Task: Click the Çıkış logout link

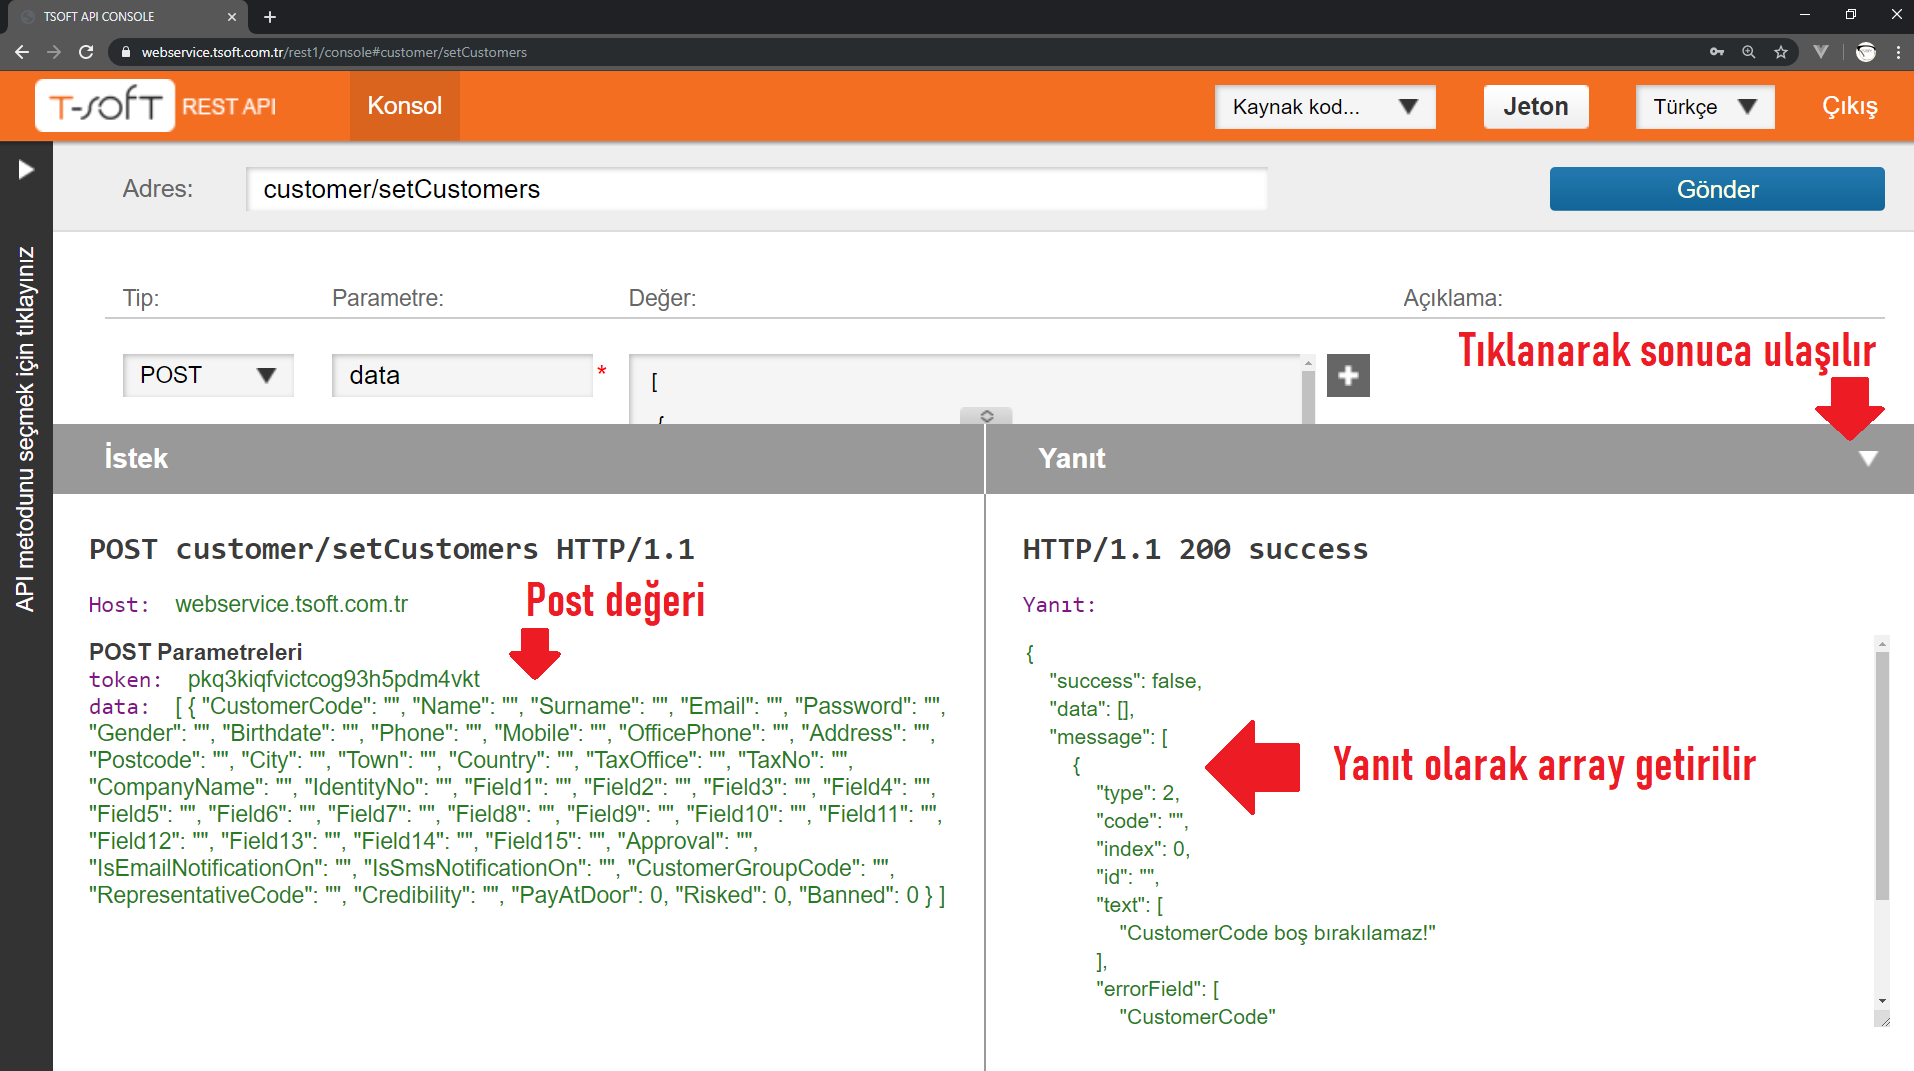Action: click(1849, 107)
